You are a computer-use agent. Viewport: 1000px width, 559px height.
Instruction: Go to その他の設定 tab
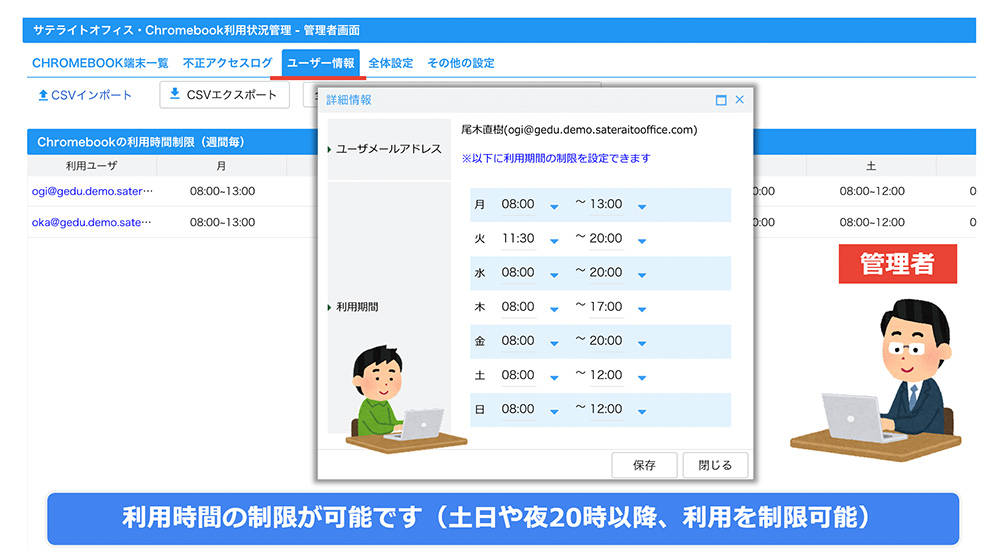[x=460, y=63]
